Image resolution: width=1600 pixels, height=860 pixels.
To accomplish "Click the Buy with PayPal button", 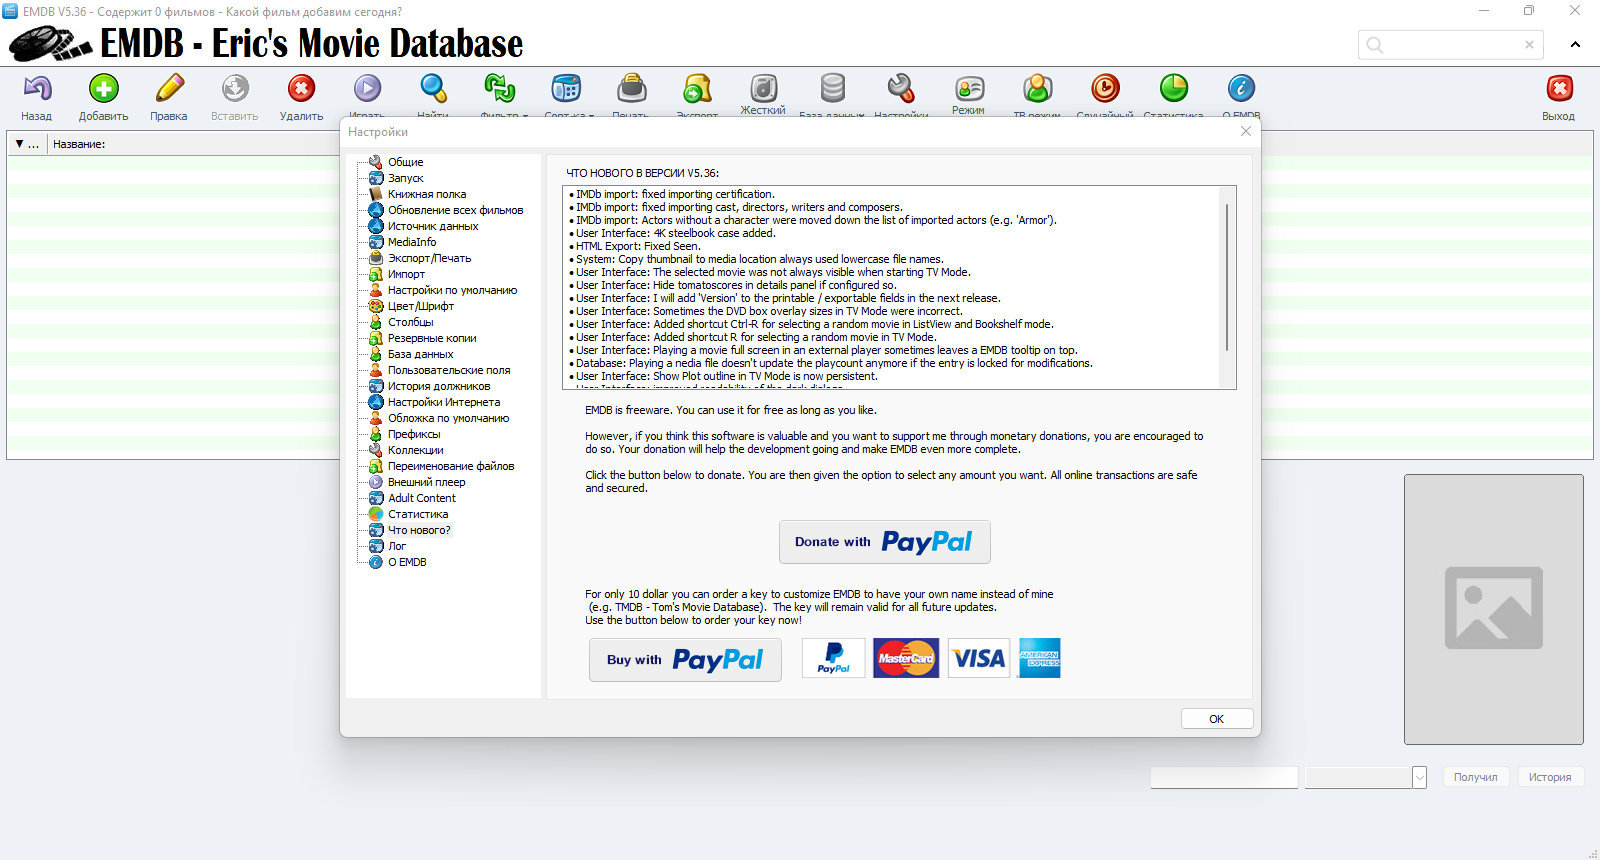I will tap(685, 660).
